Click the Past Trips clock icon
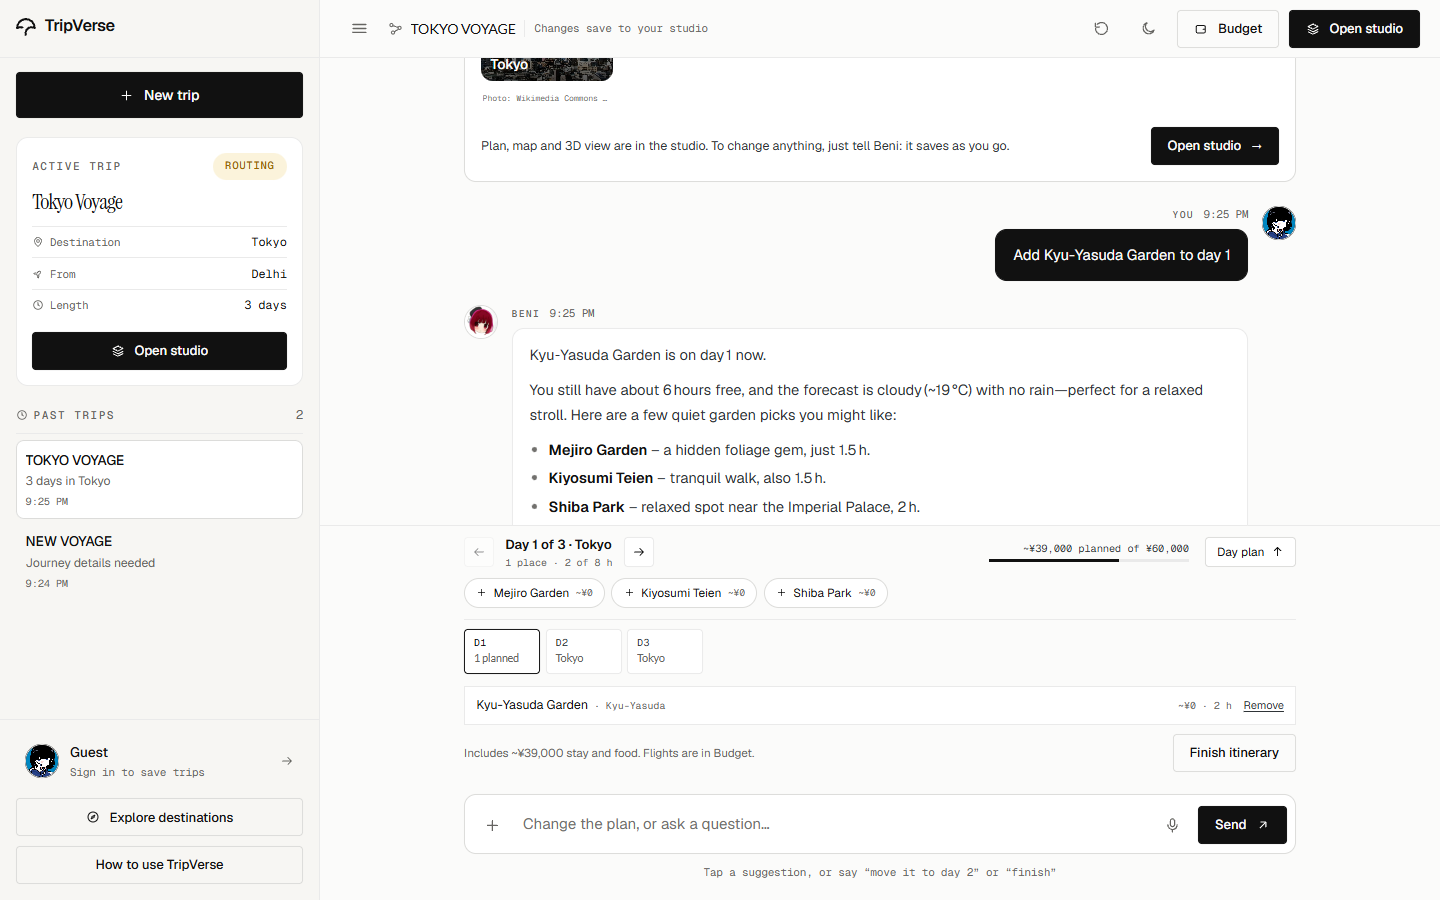This screenshot has height=900, width=1440. [22, 415]
